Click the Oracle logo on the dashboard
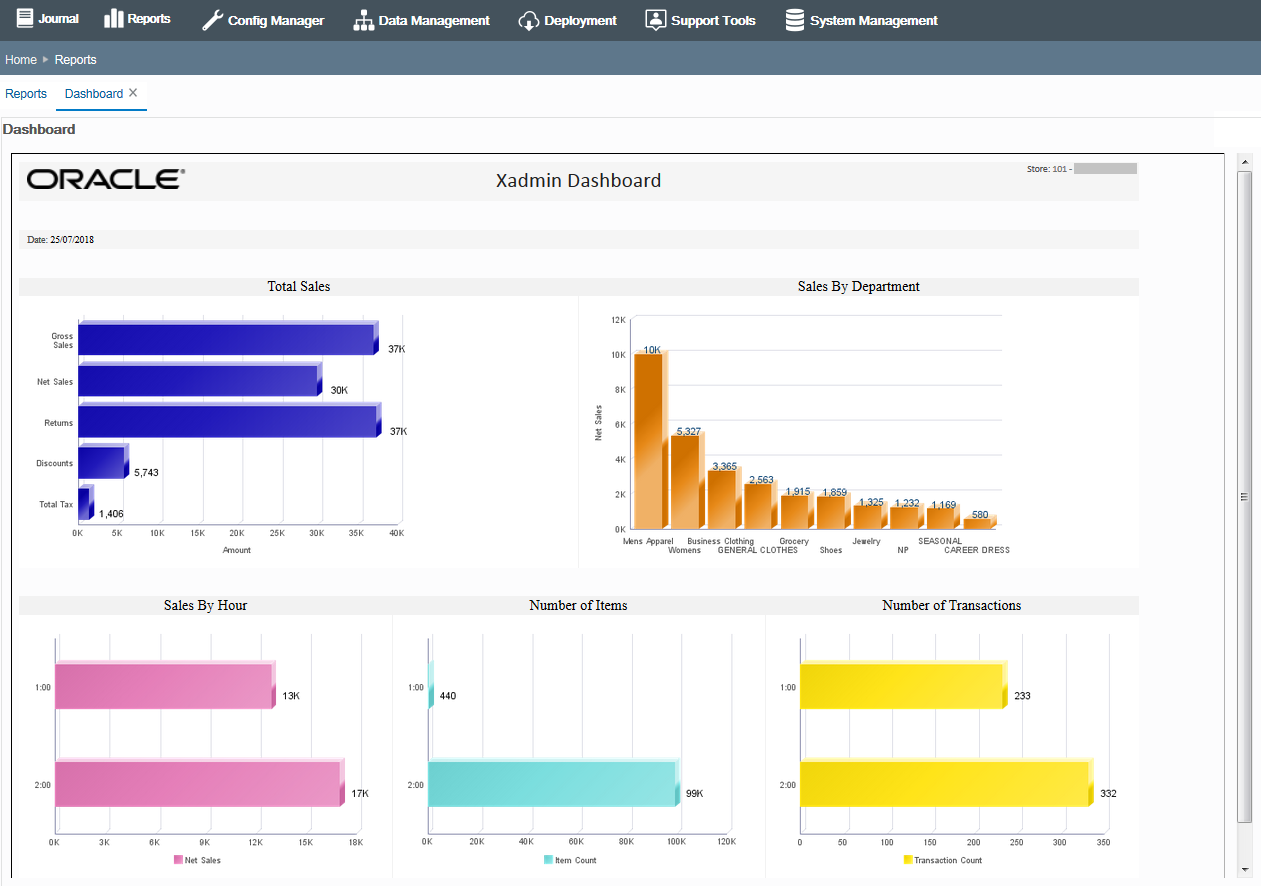The width and height of the screenshot is (1261, 886). point(103,179)
